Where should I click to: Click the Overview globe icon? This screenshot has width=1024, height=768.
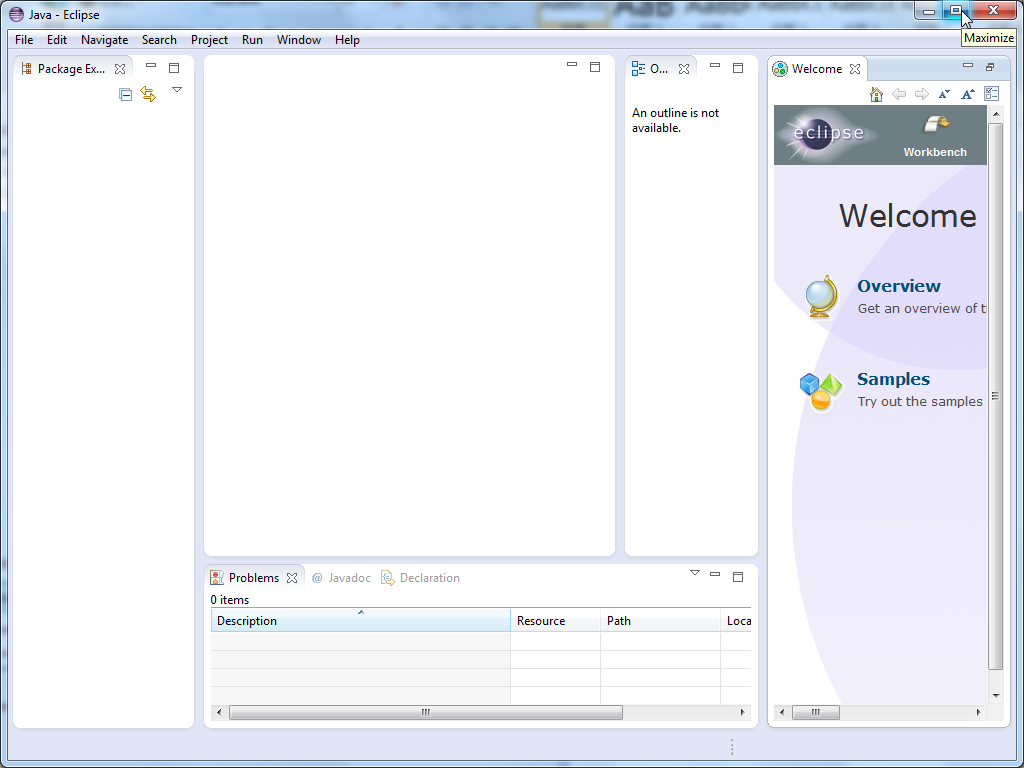(x=822, y=297)
